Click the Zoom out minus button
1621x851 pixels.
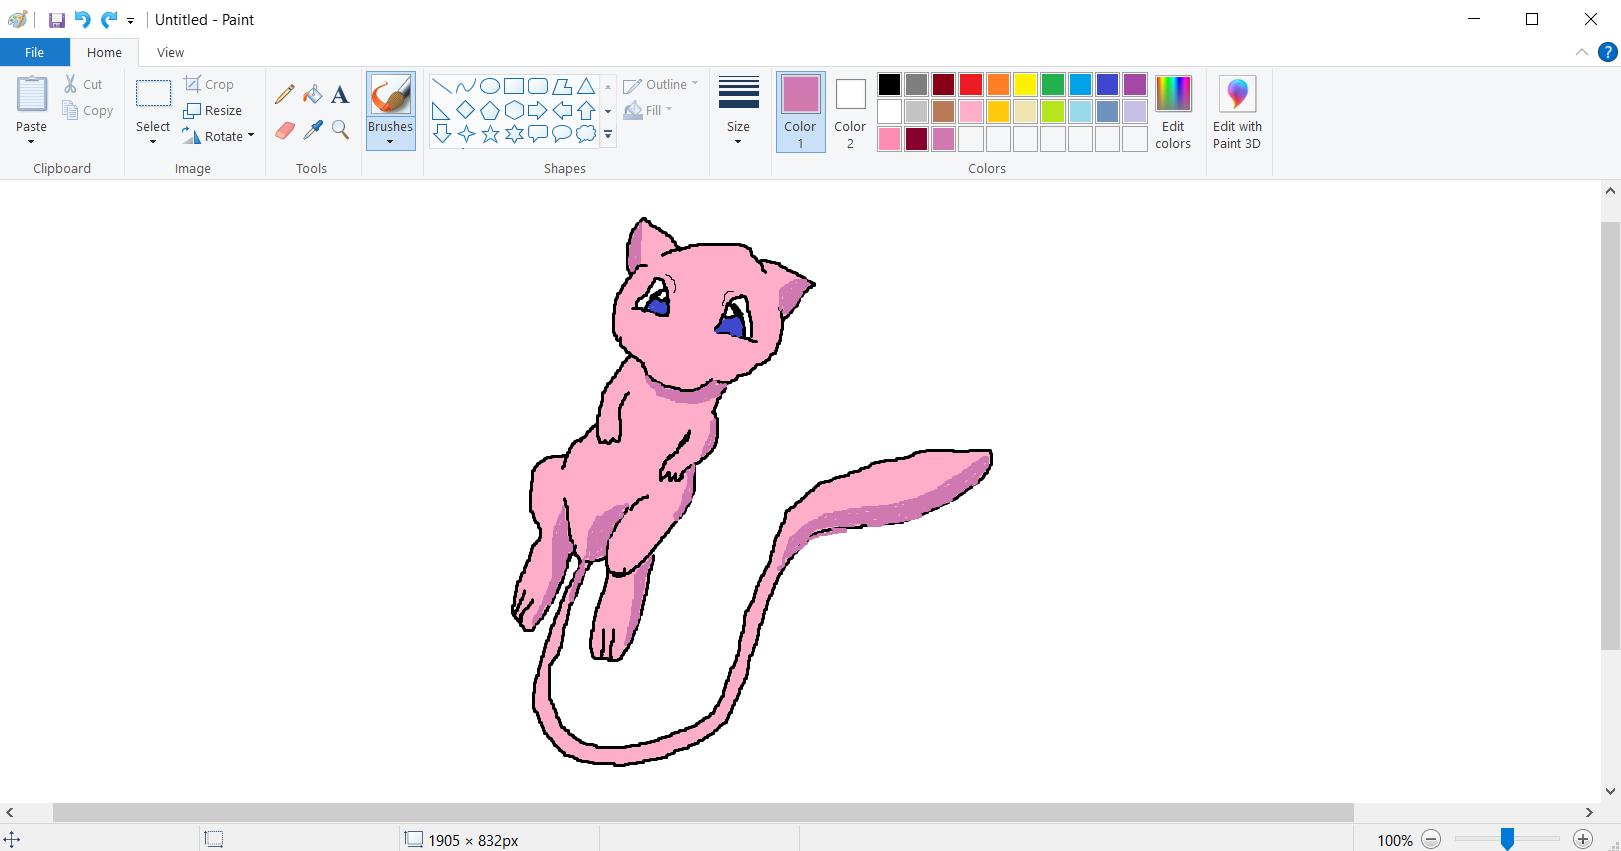tap(1431, 839)
